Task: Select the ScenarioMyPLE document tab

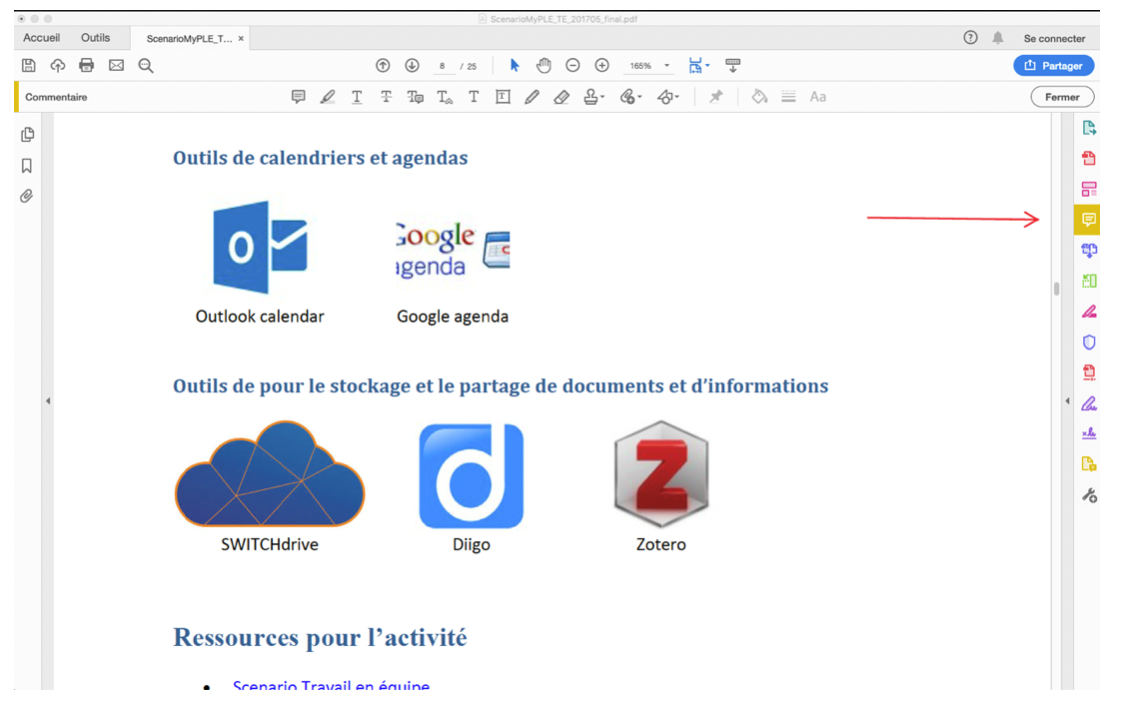Action: pyautogui.click(x=189, y=38)
